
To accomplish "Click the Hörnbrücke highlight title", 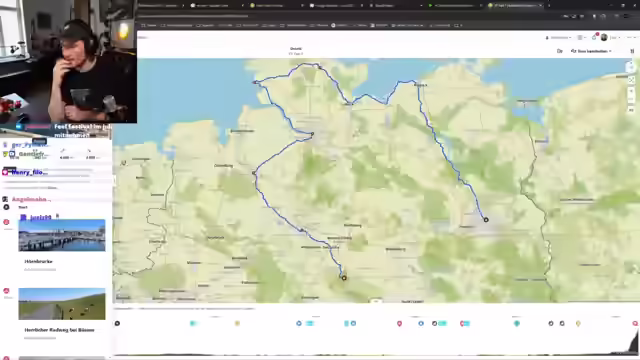I will (x=38, y=261).
